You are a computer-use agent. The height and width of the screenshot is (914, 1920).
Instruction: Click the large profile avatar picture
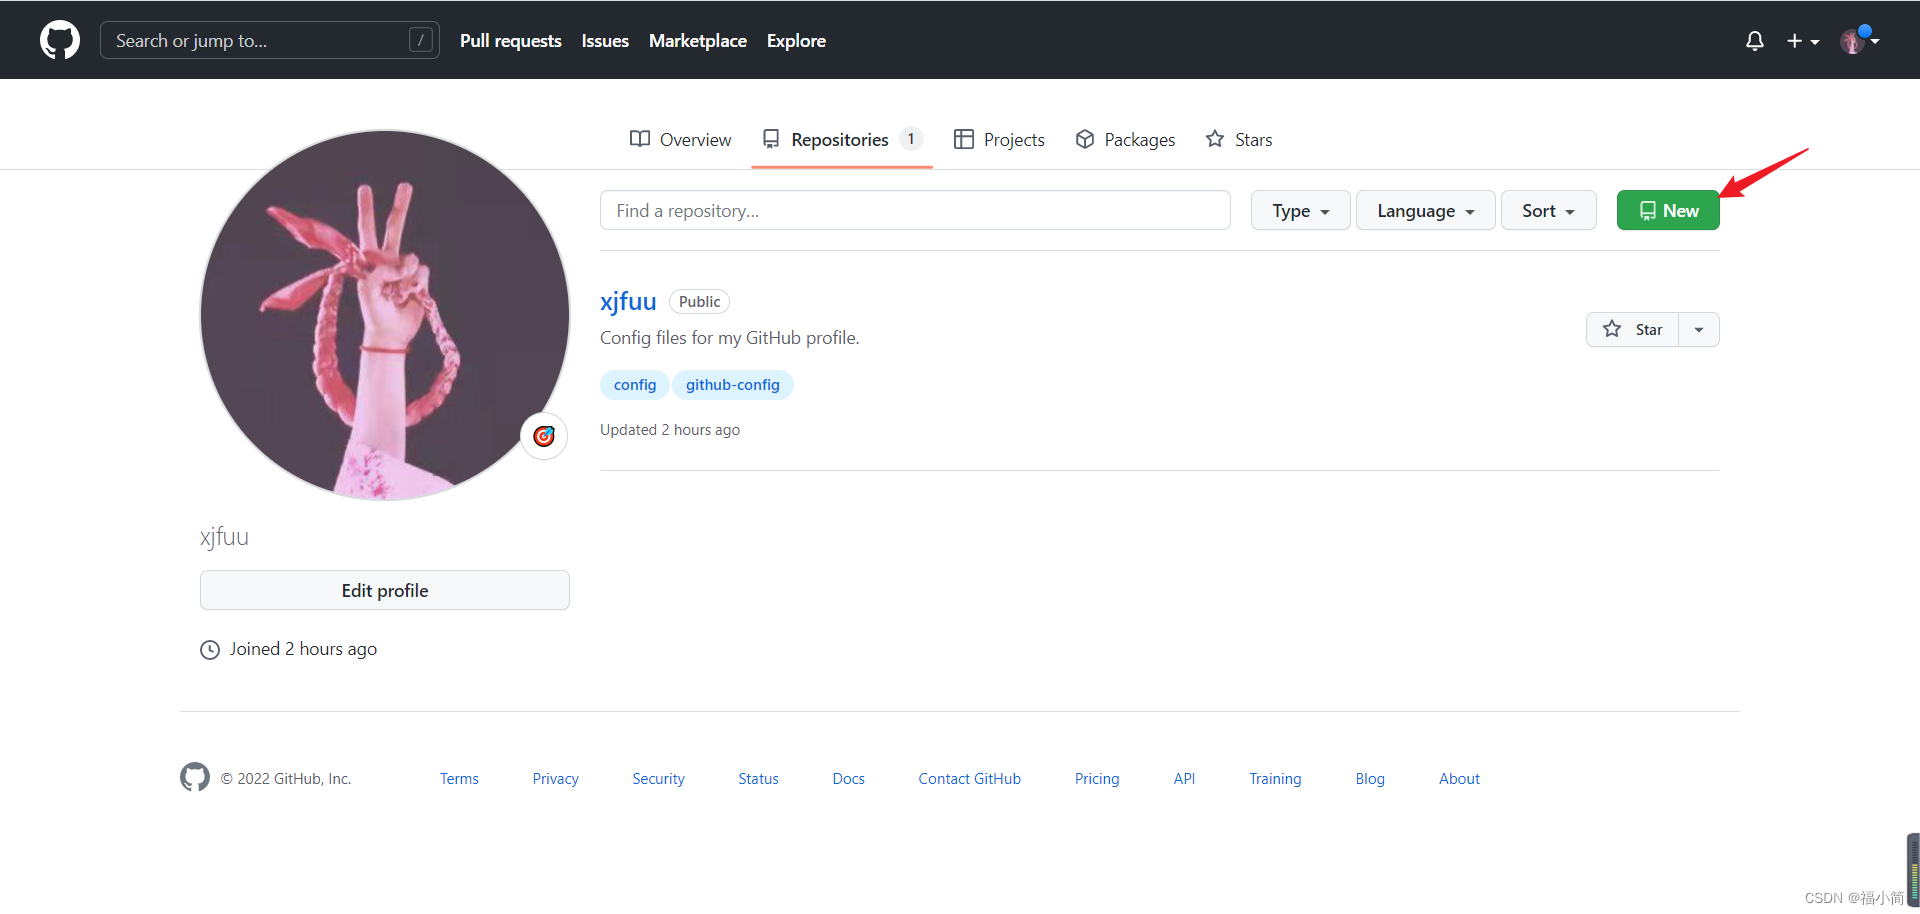(385, 315)
